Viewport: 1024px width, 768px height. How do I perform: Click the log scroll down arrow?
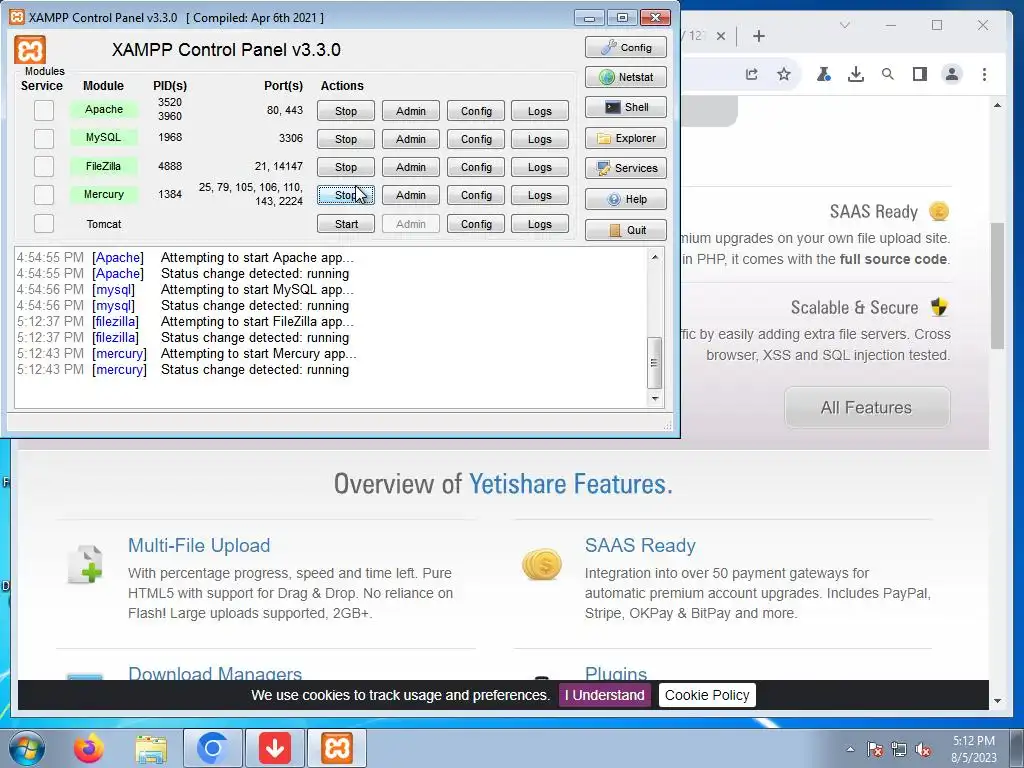coord(655,398)
